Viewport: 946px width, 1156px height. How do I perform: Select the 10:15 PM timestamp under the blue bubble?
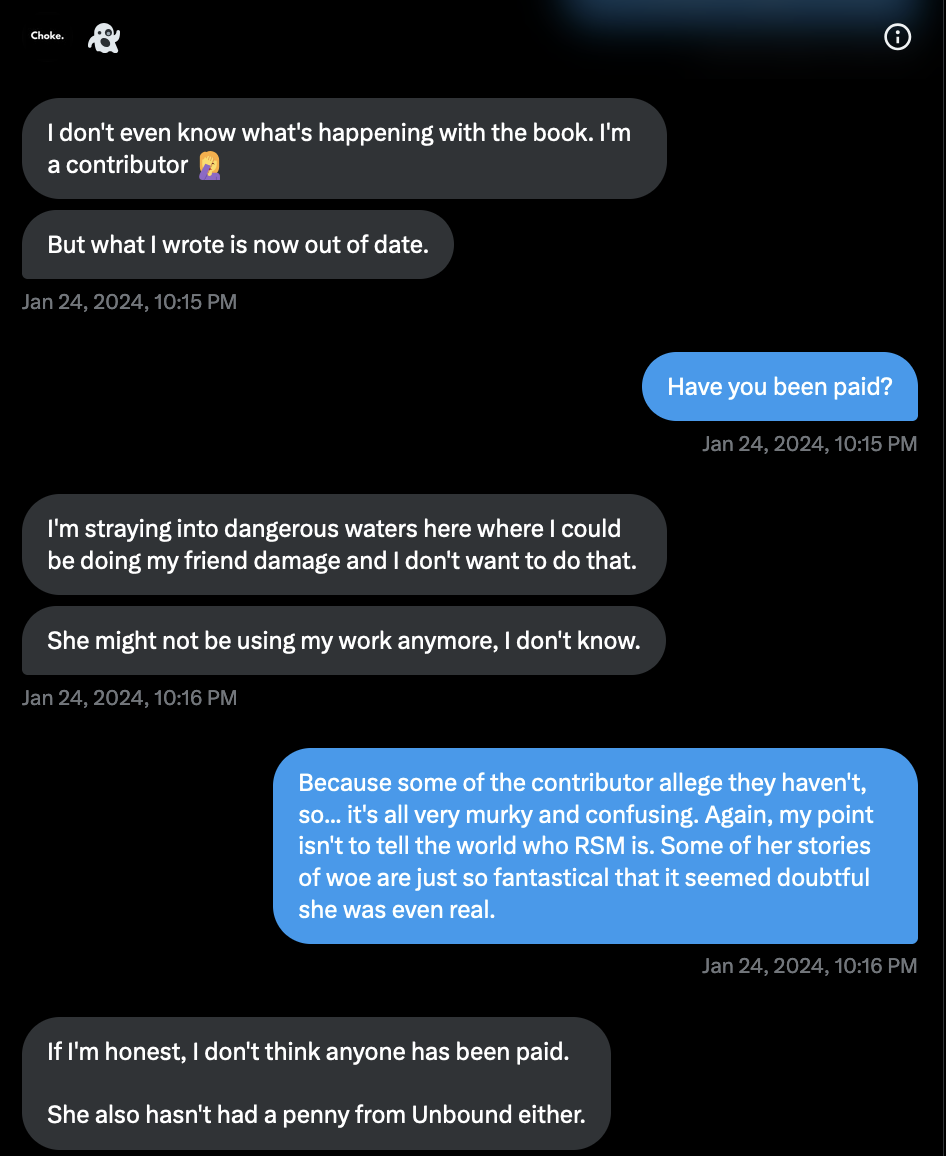point(809,443)
